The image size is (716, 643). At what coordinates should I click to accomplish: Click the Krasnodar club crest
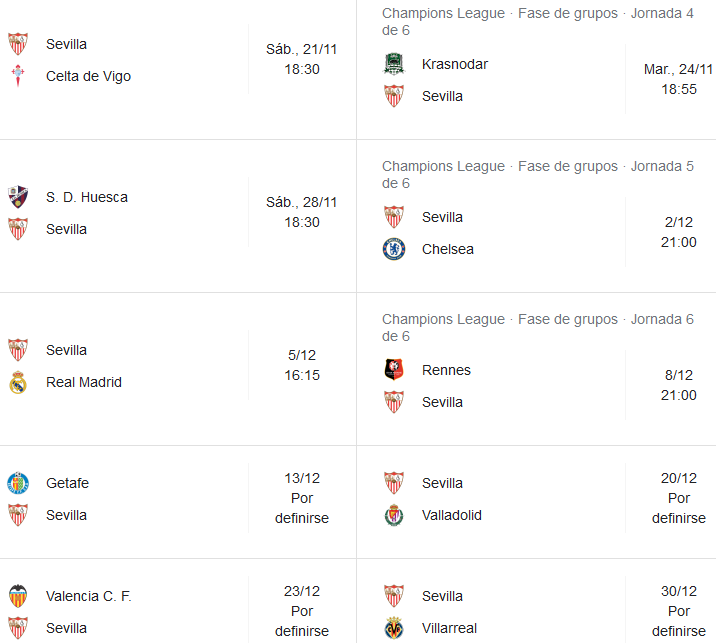394,64
